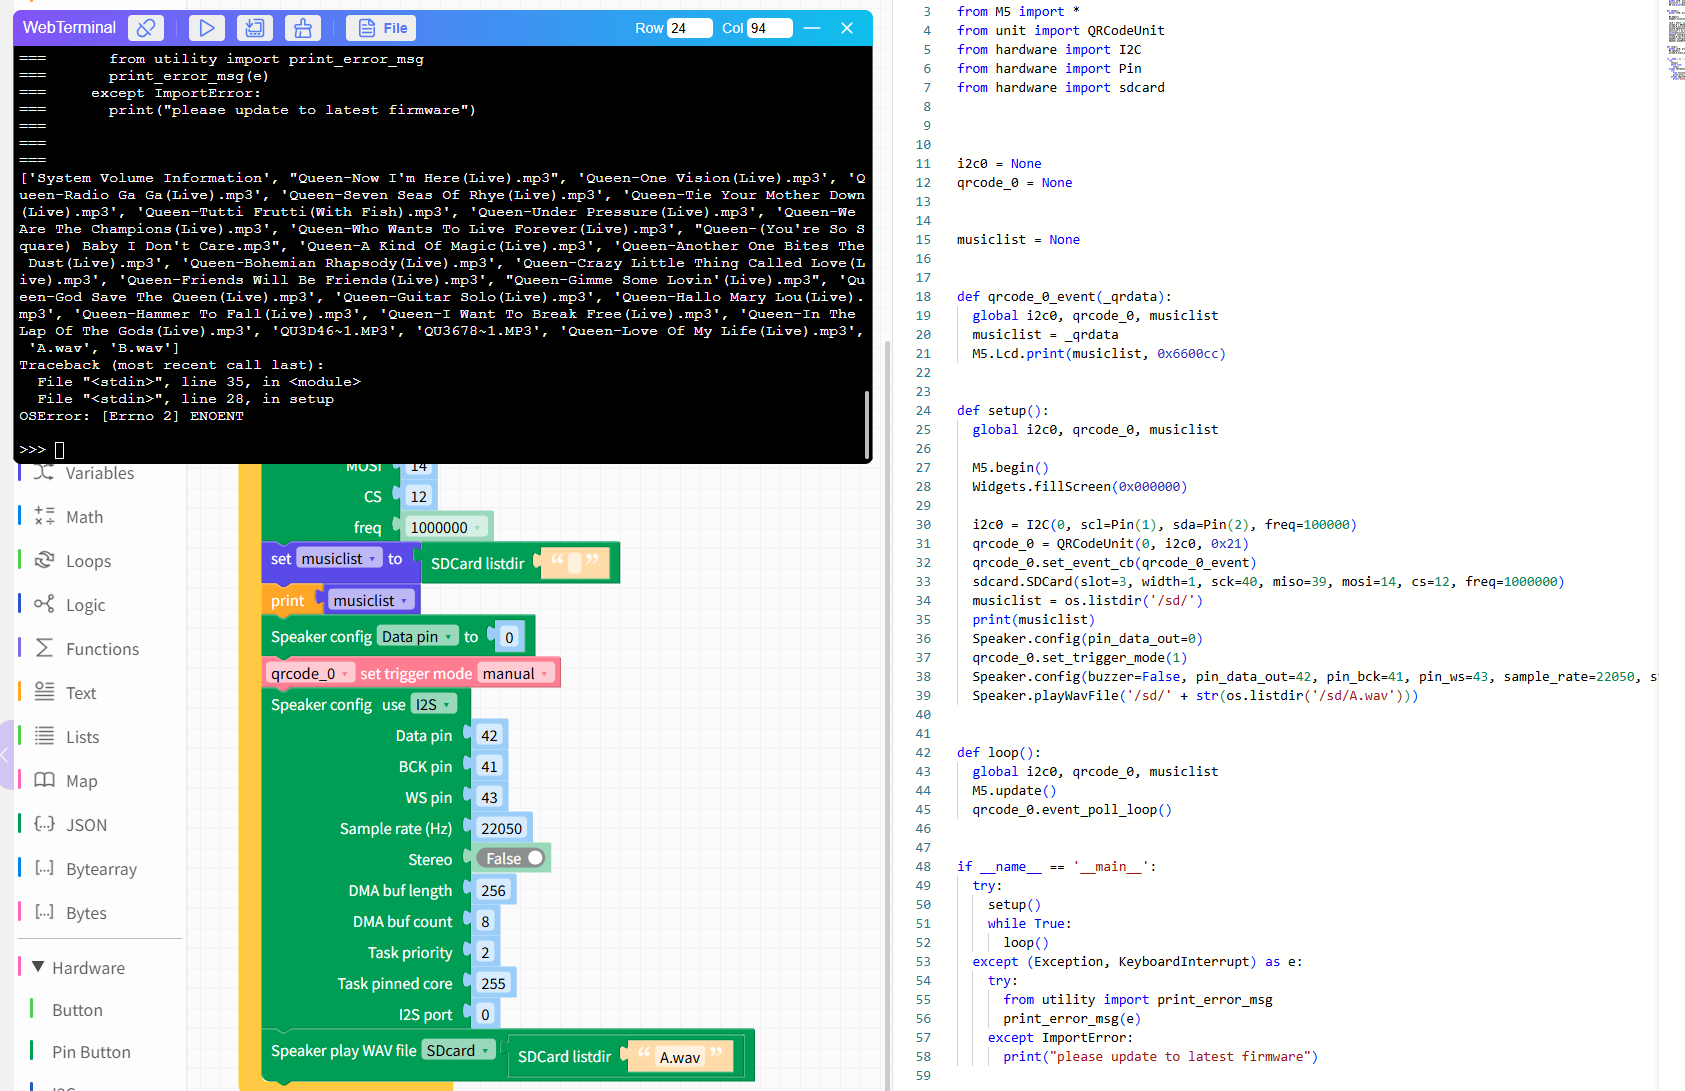Screen dimensions: 1685x1091
Task: Minimize the WebTerminal panel
Action: pos(812,28)
